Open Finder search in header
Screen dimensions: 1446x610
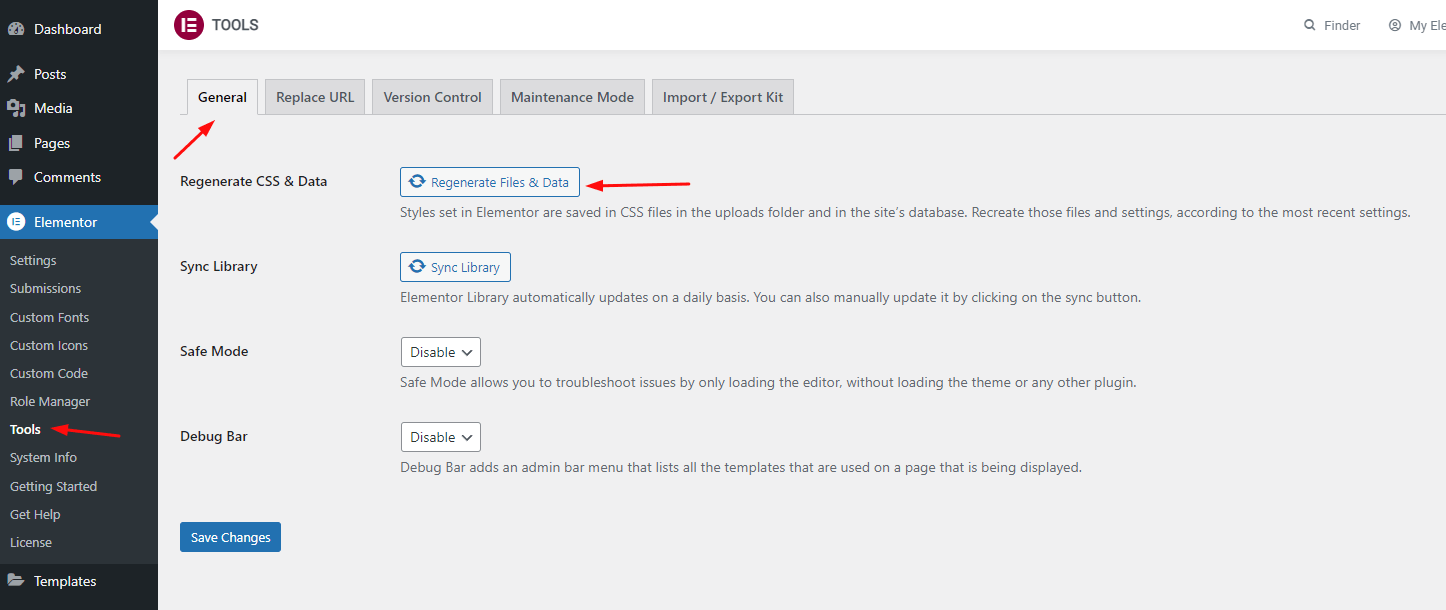[x=1332, y=25]
